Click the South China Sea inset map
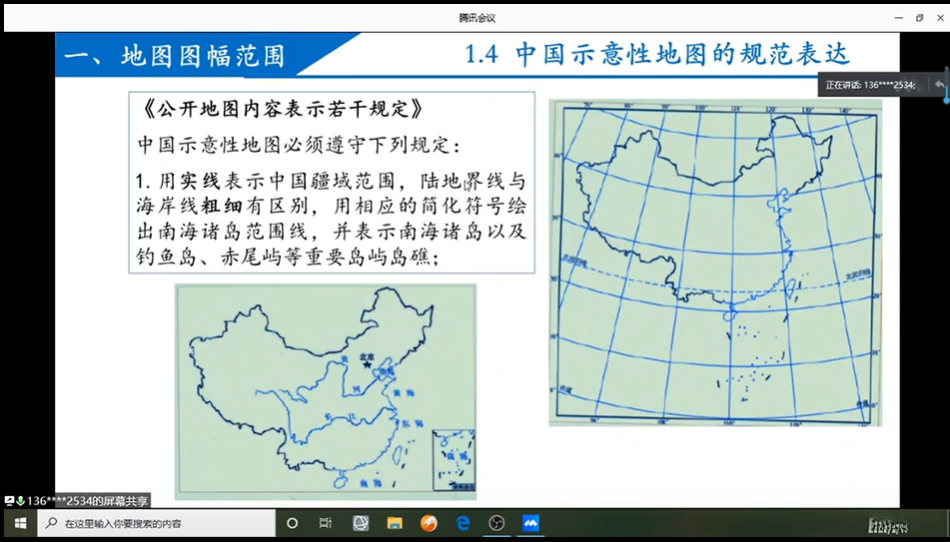Viewport: 950px width, 542px height. (x=453, y=461)
